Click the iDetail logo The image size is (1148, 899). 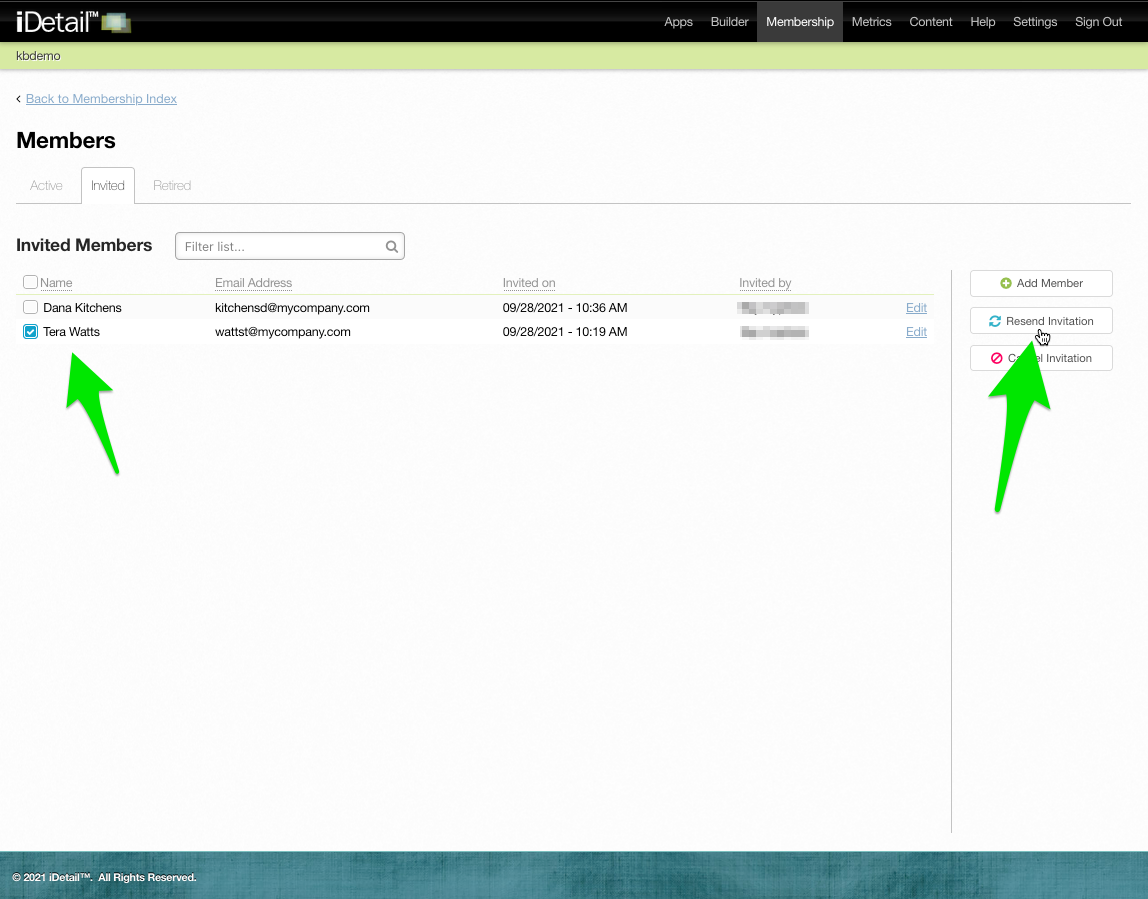73,22
